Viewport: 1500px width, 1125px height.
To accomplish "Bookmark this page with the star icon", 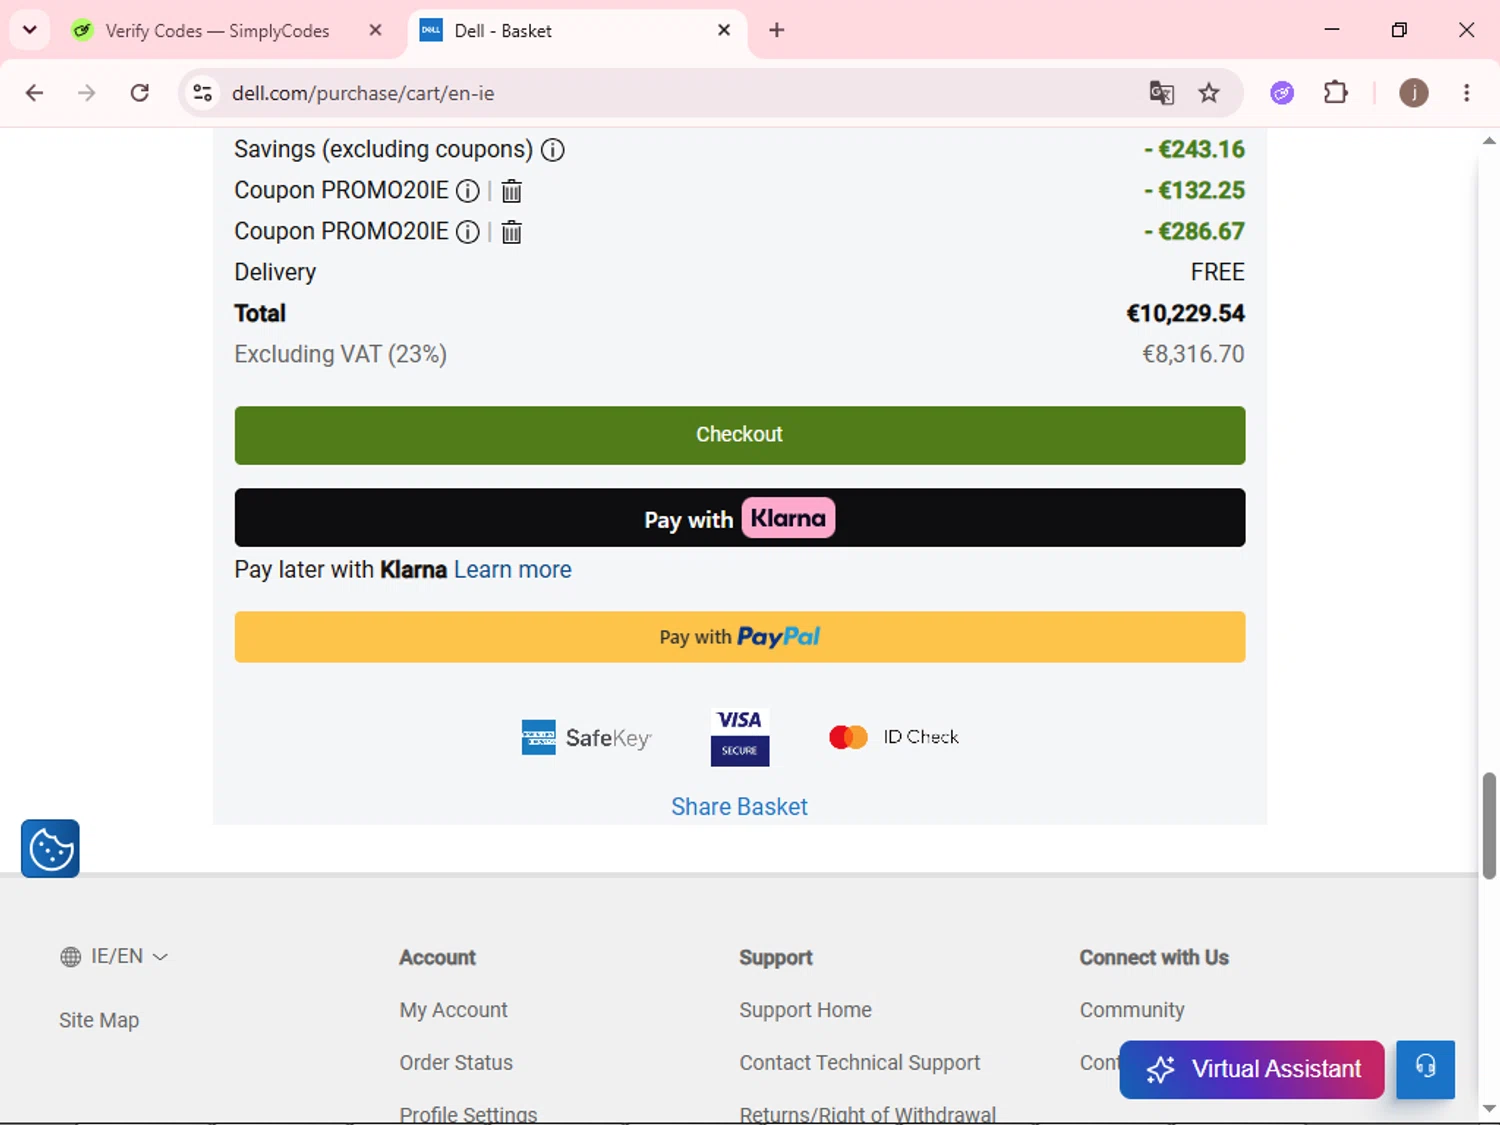I will coord(1209,93).
